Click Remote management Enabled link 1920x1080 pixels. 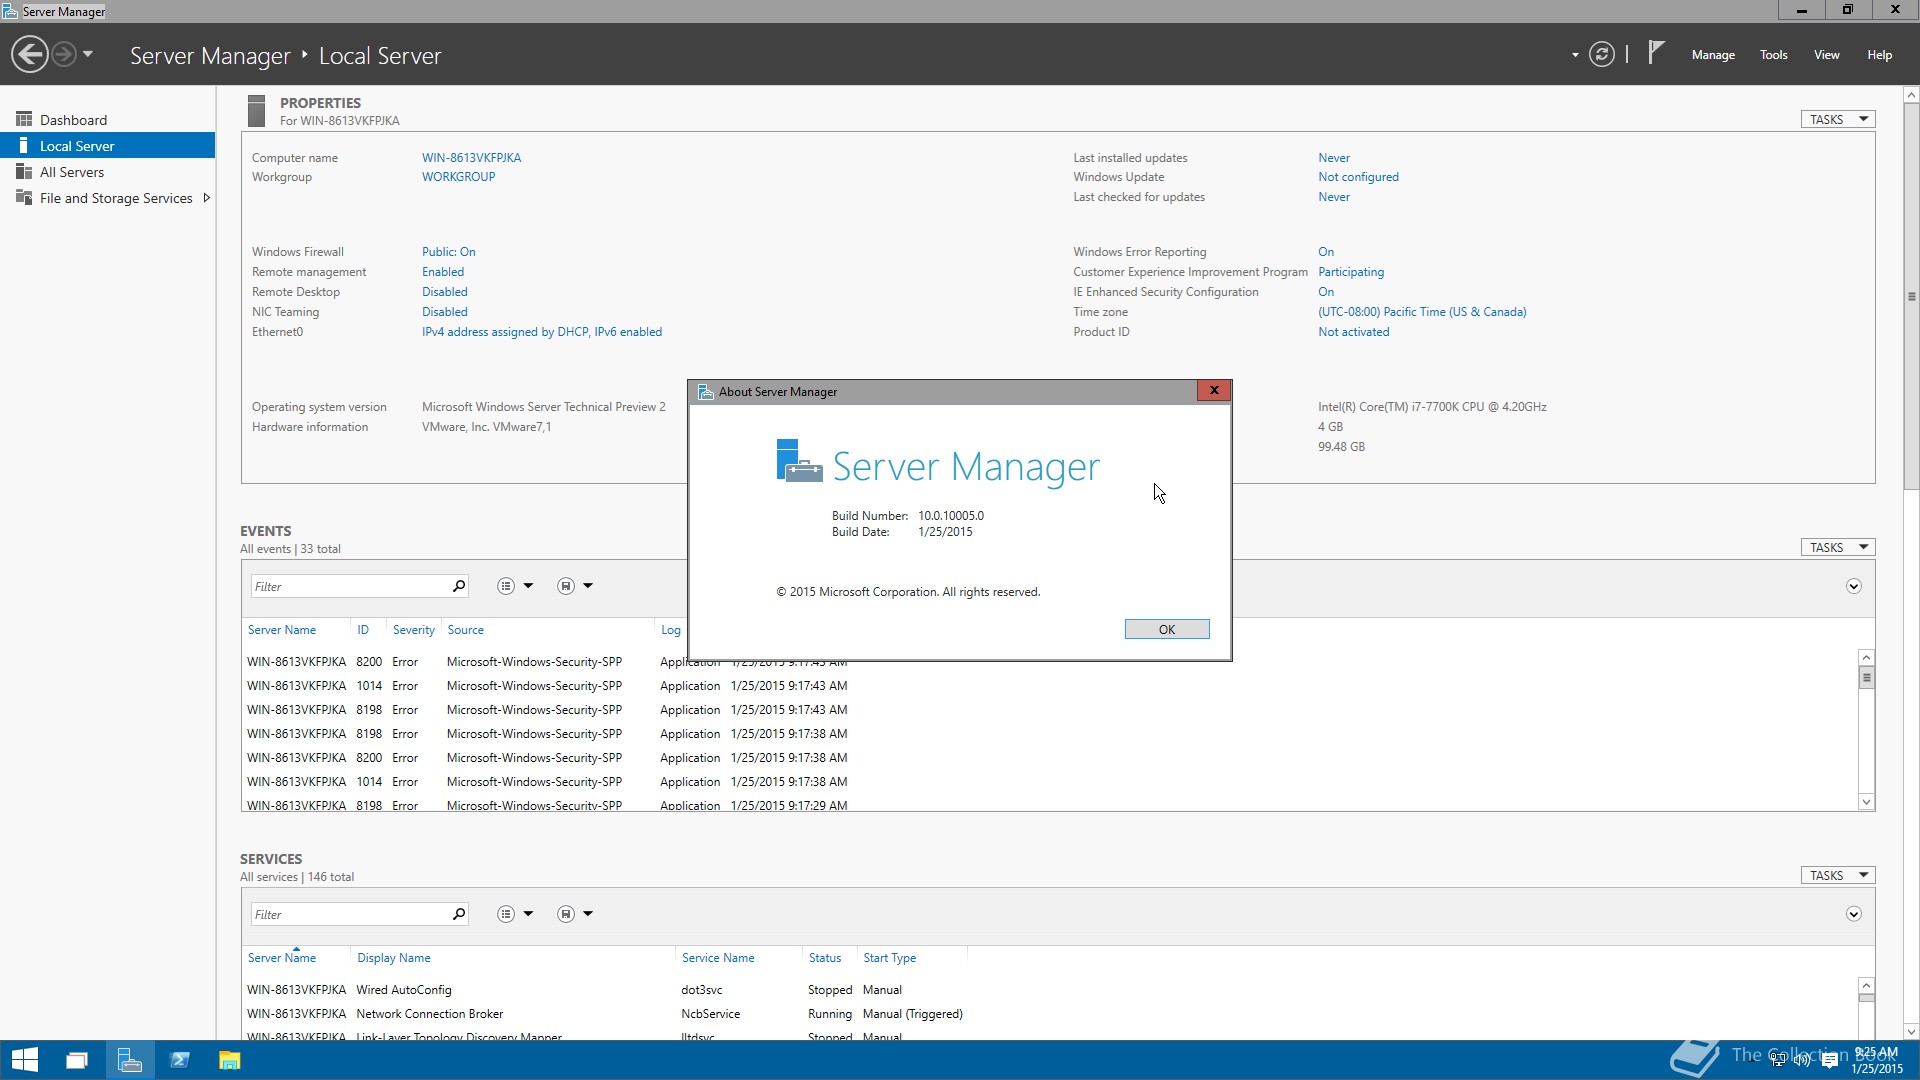click(442, 272)
